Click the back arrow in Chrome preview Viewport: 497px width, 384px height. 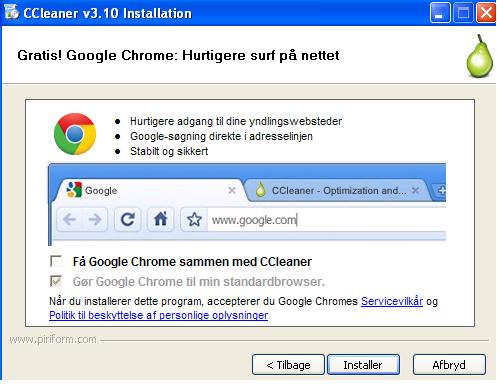[70, 219]
